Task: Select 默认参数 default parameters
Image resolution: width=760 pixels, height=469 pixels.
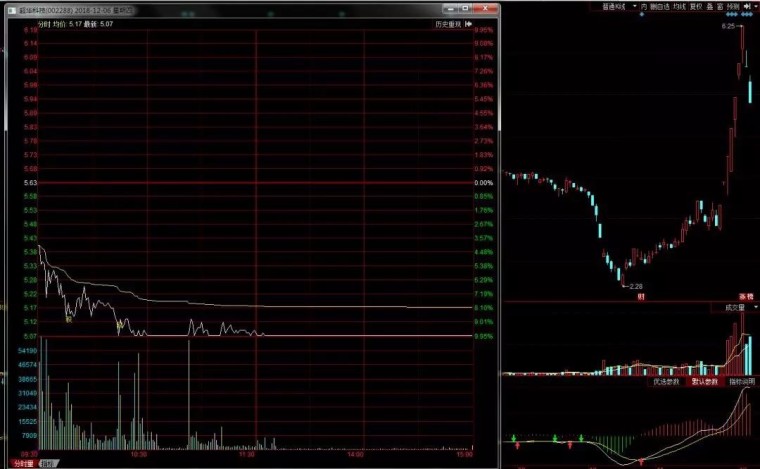Action: 705,381
